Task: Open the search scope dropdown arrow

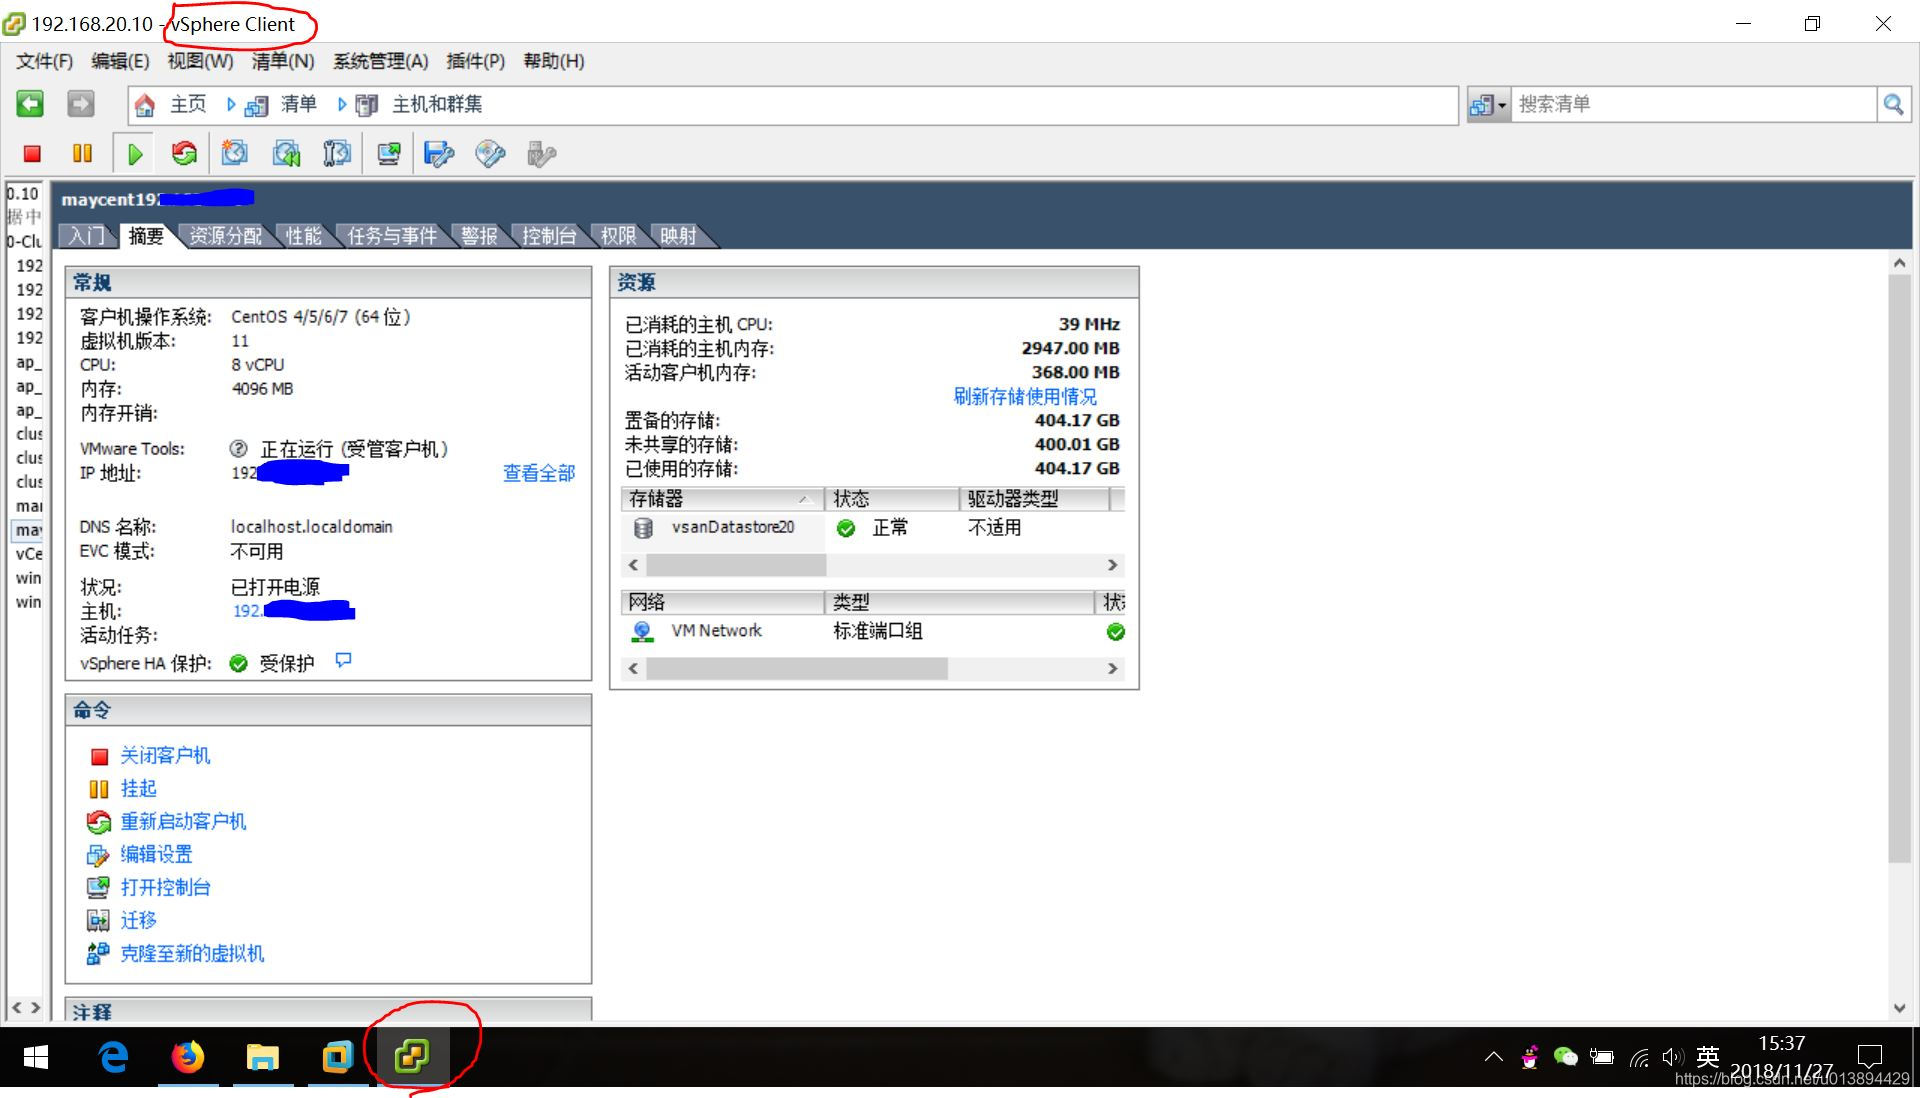Action: pos(1502,104)
